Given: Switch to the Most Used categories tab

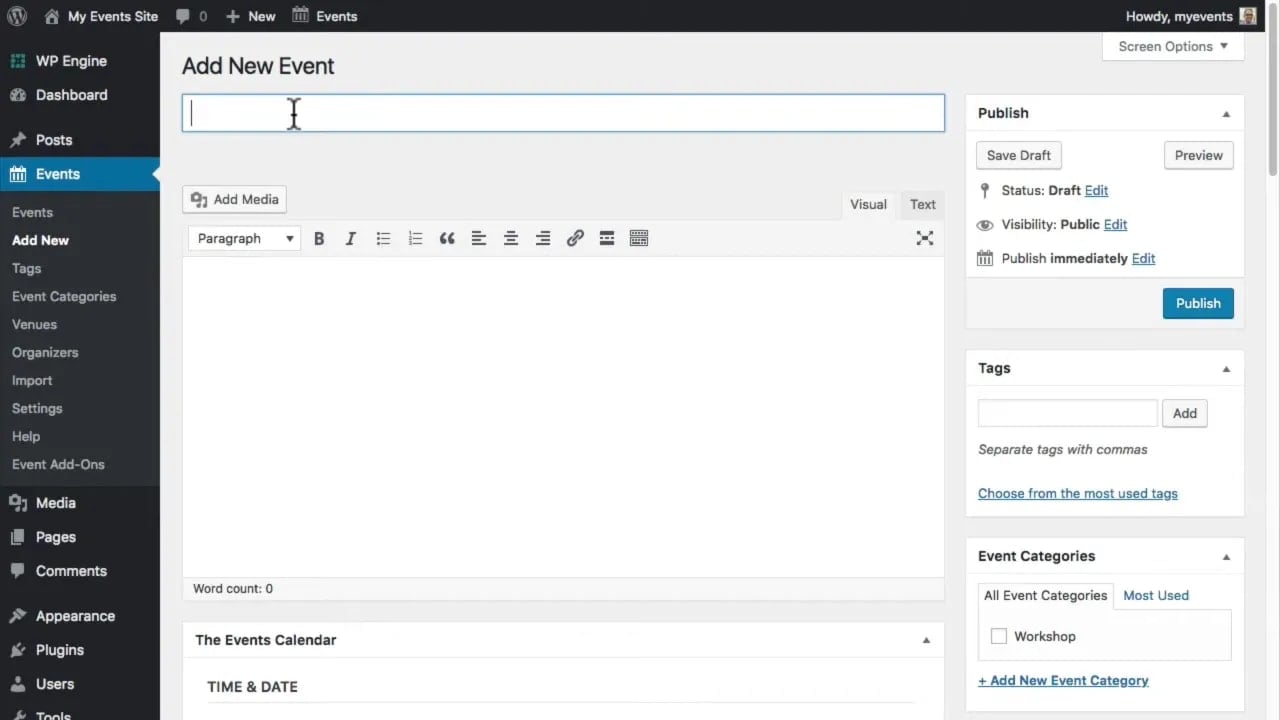Looking at the screenshot, I should tap(1156, 595).
